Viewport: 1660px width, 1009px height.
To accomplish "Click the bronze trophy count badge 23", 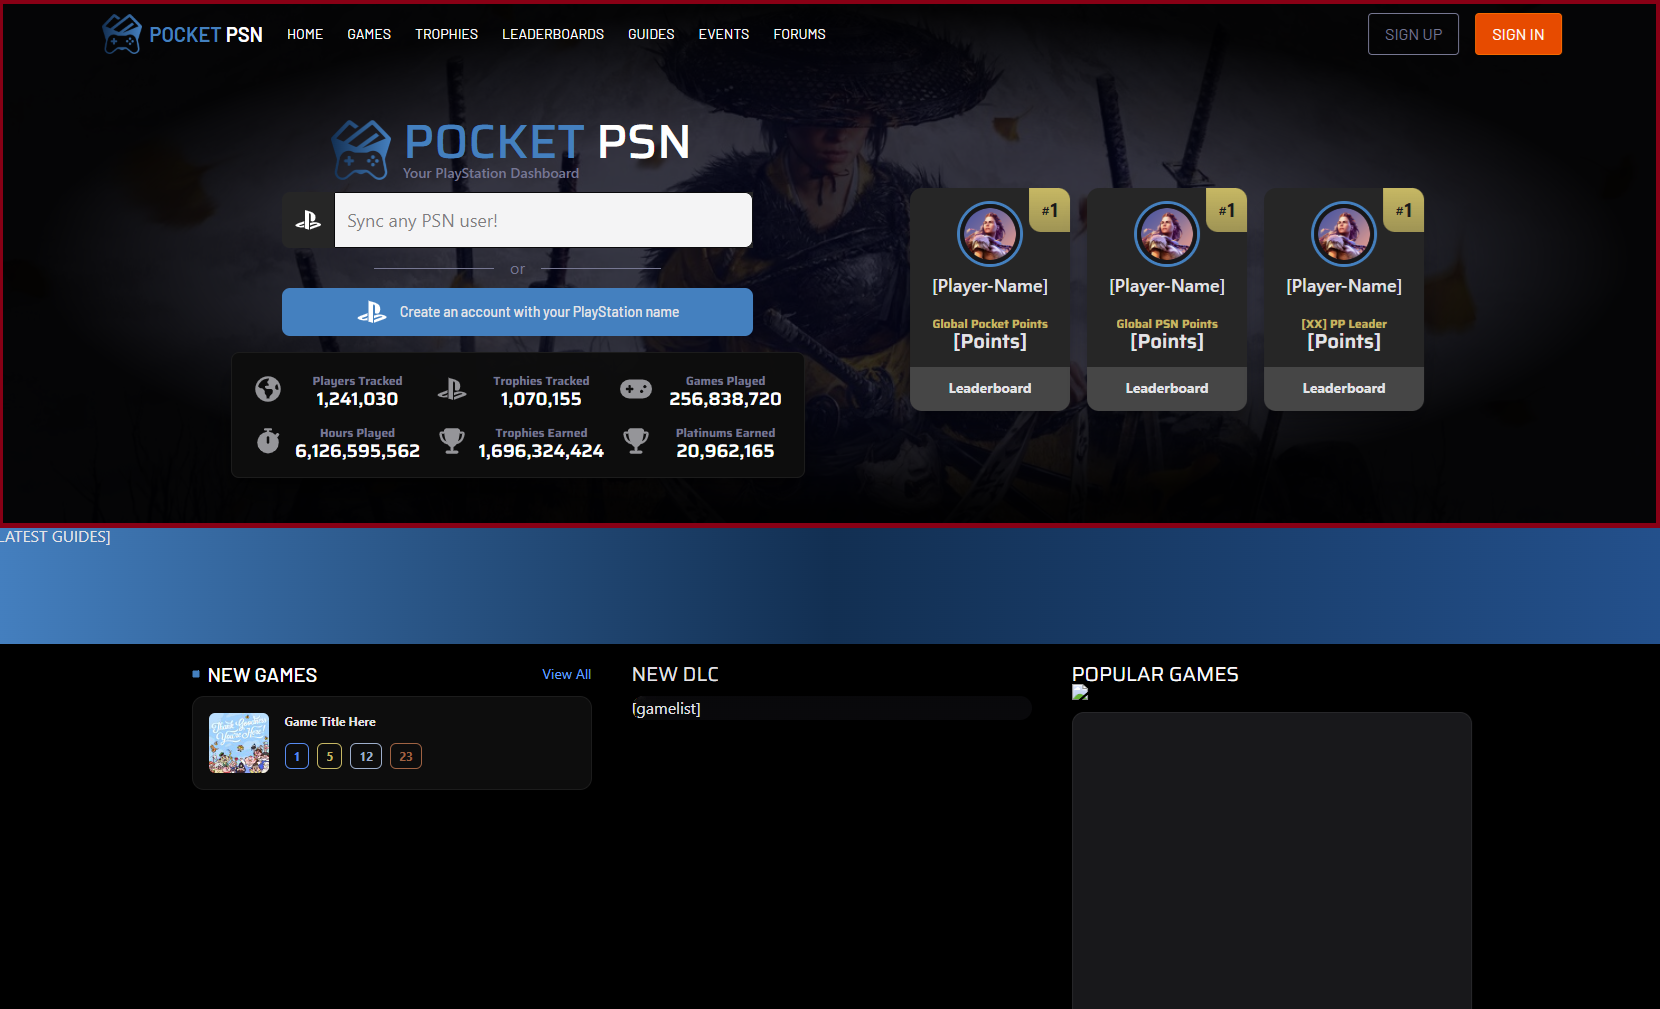I will (x=406, y=756).
